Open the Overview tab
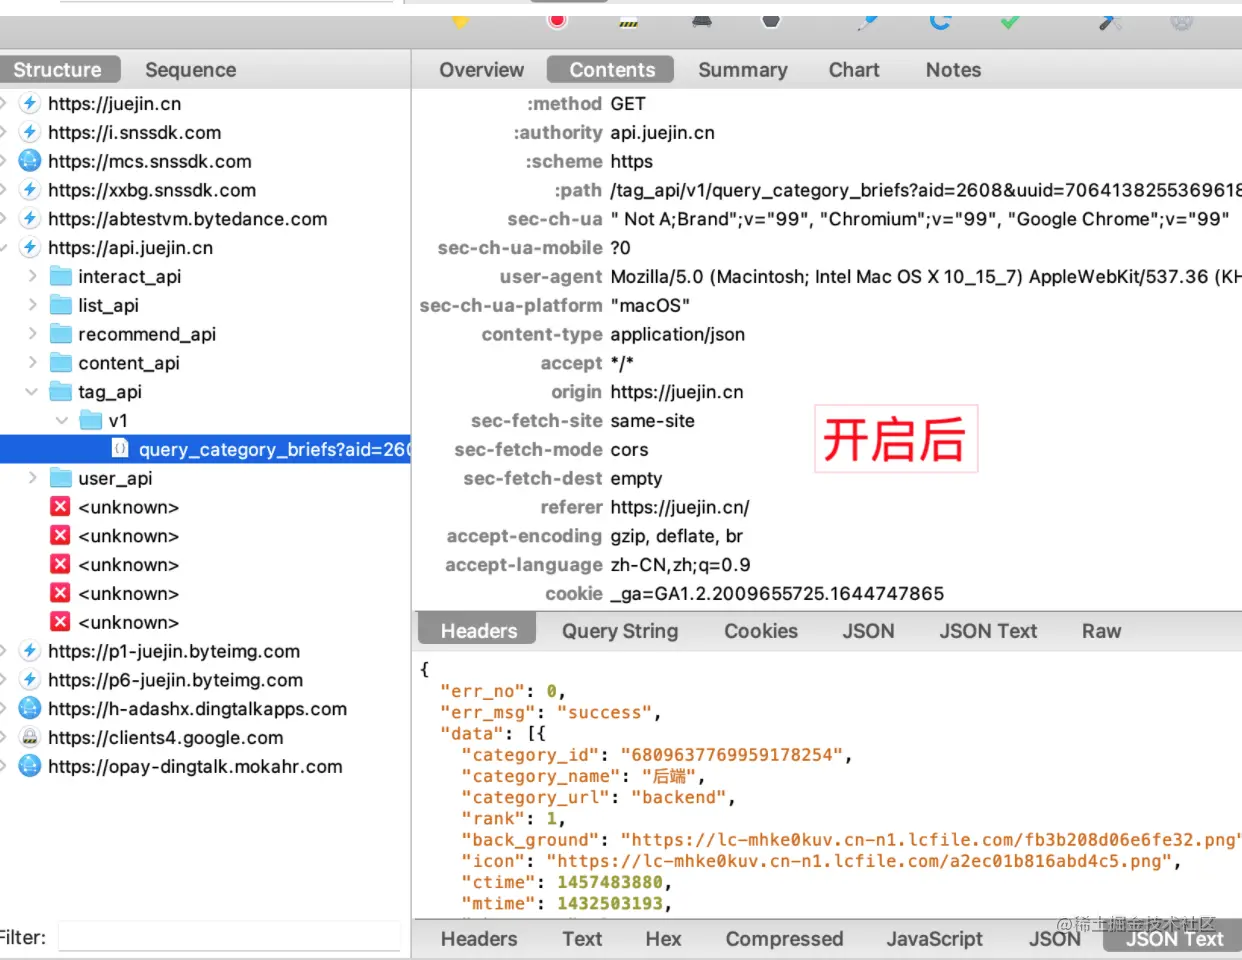The height and width of the screenshot is (960, 1242). pyautogui.click(x=481, y=70)
